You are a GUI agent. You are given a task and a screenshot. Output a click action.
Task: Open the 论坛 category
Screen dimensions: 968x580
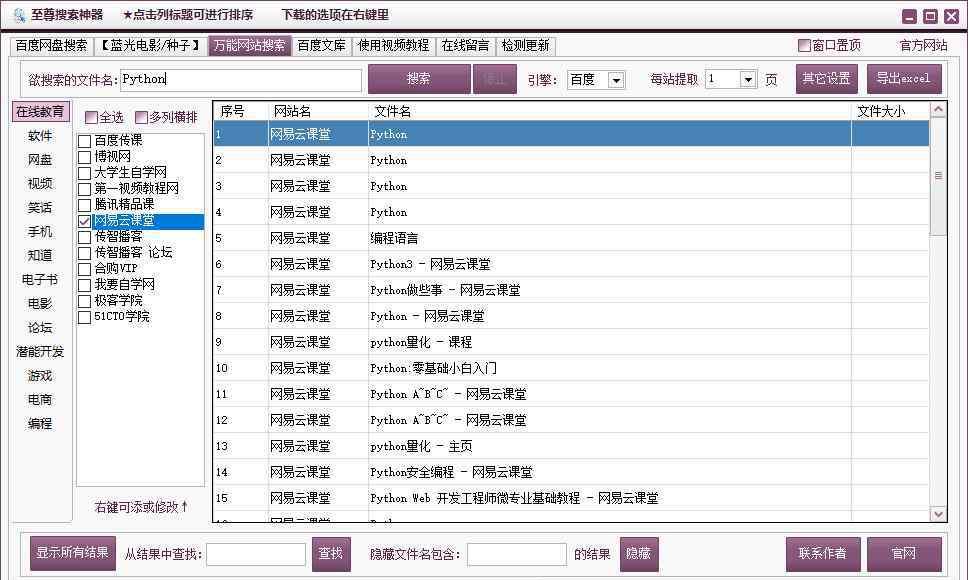click(41, 328)
